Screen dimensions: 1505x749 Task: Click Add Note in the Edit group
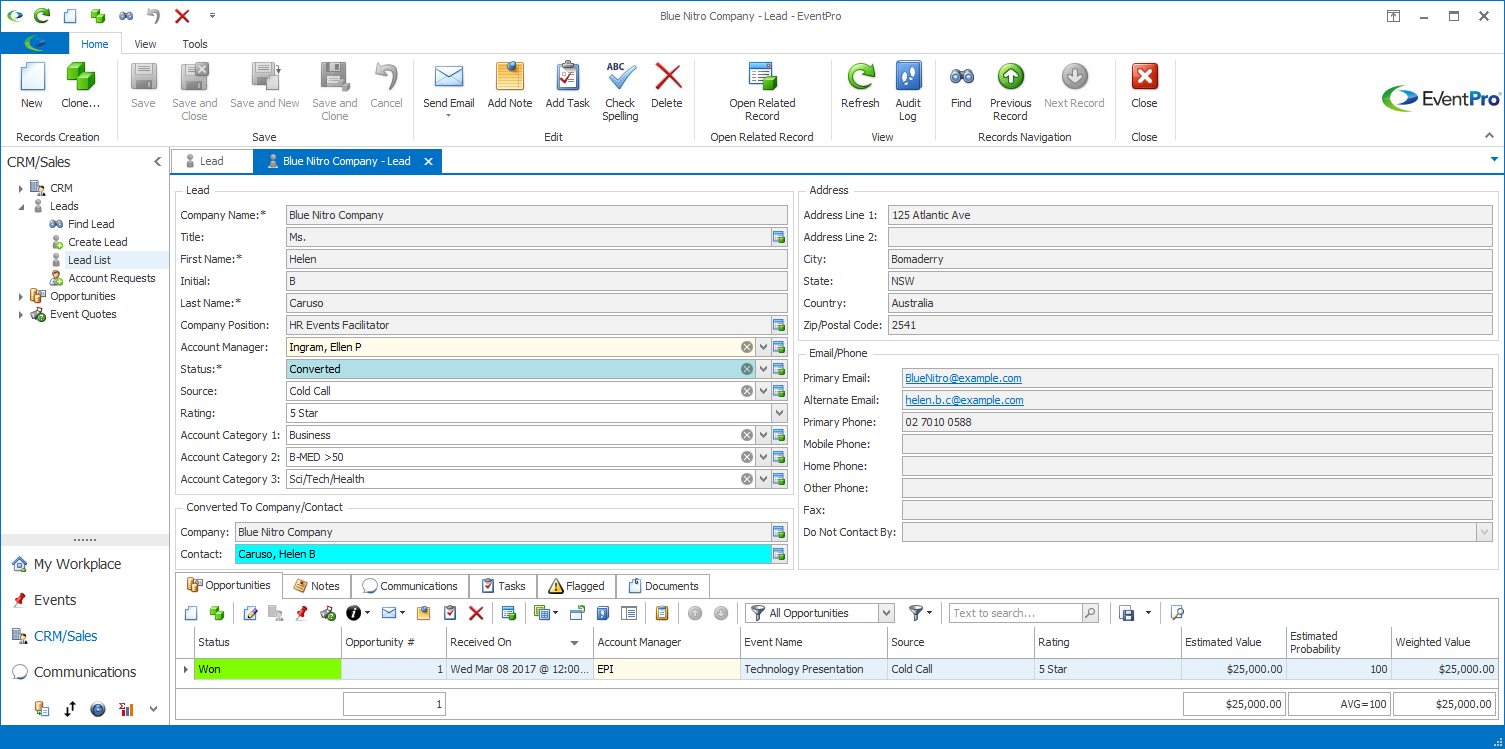pos(510,86)
